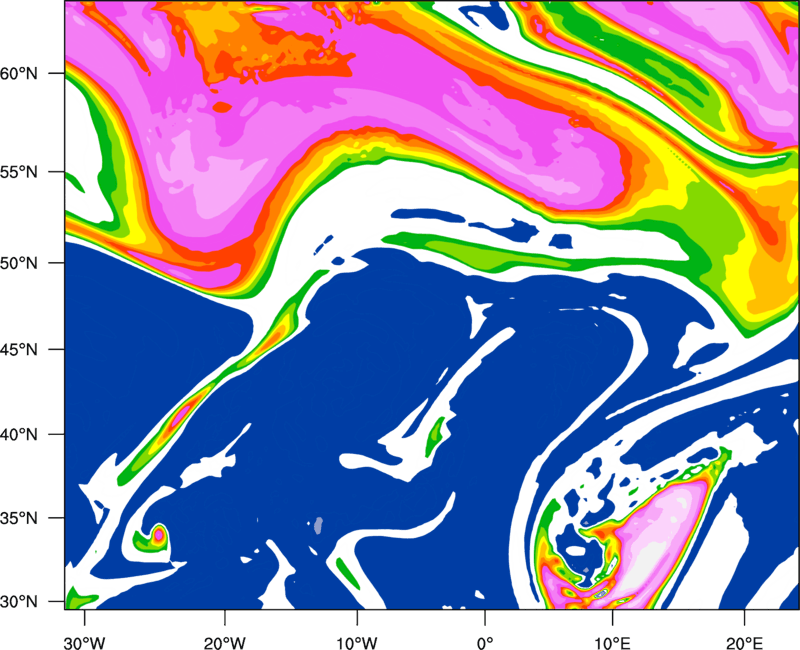Click the 50°N latitude label
The height and width of the screenshot is (650, 800).
tap(19, 263)
